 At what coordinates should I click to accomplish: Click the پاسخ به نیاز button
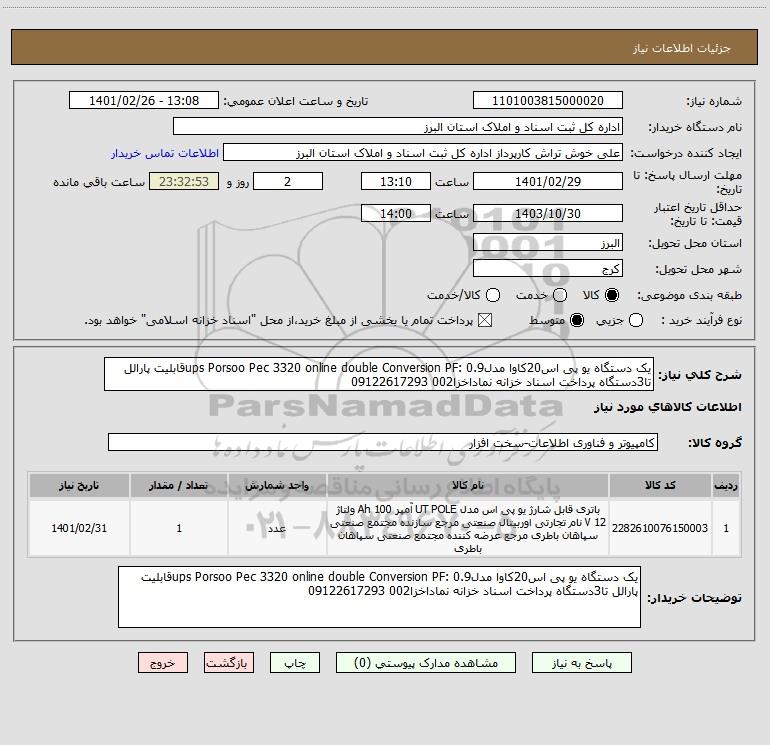(581, 662)
